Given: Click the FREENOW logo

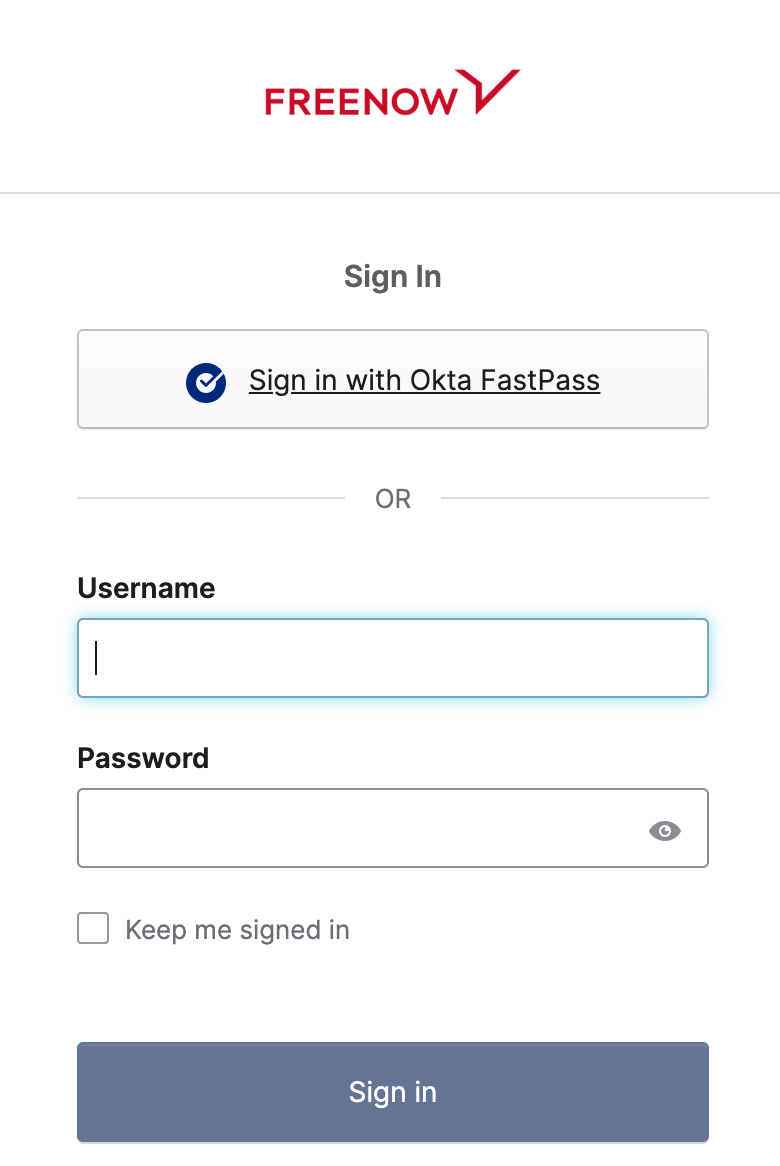Looking at the screenshot, I should pos(393,93).
